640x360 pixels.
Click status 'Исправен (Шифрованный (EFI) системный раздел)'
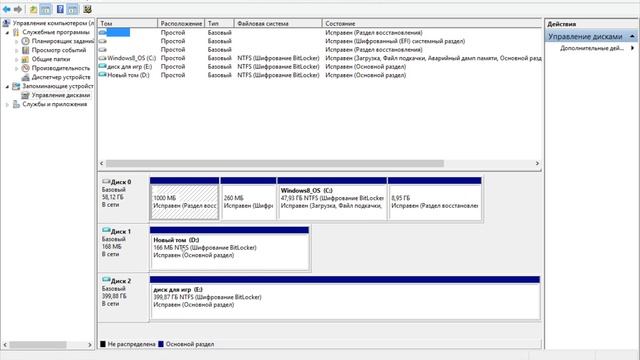pos(395,41)
